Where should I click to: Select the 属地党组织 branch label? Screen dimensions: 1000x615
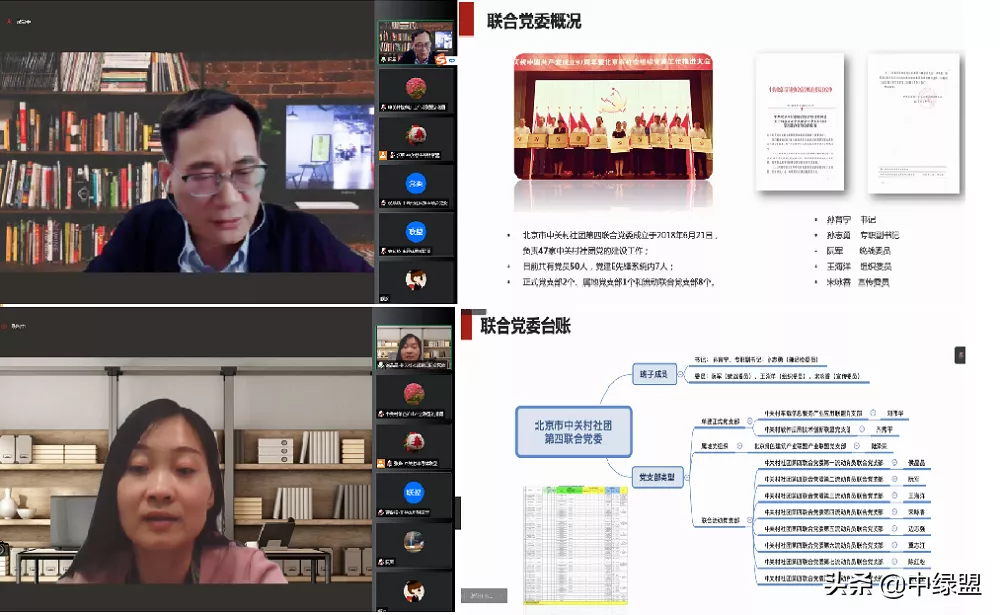[714, 446]
